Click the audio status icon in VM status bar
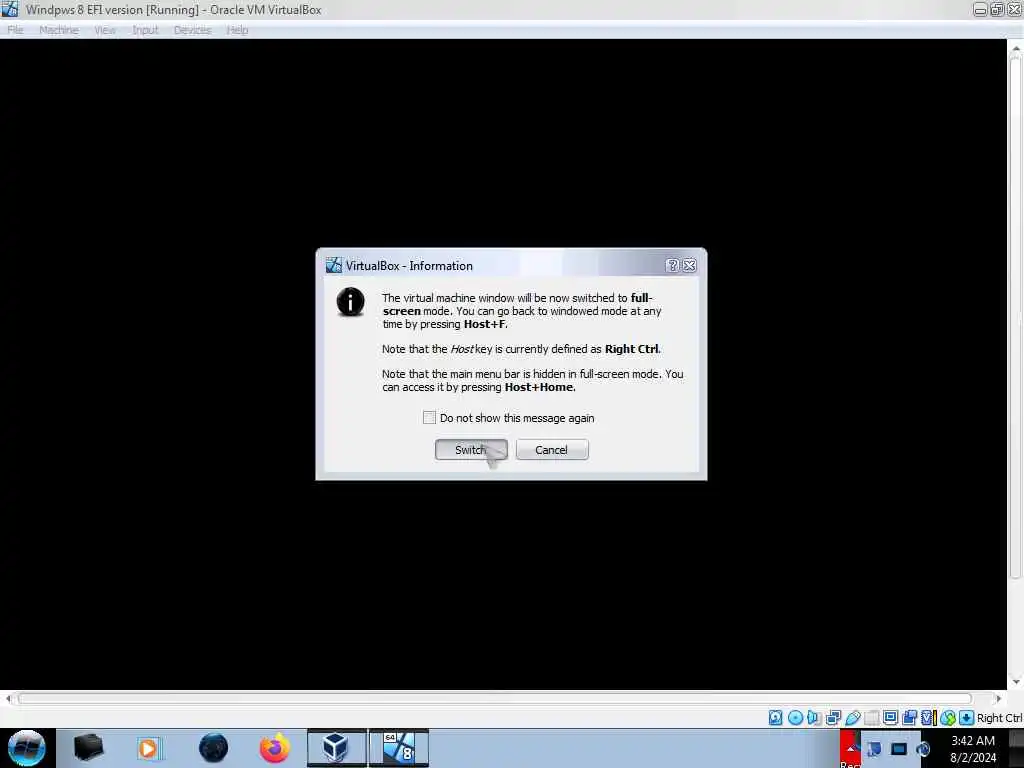This screenshot has width=1024, height=768. [x=814, y=718]
